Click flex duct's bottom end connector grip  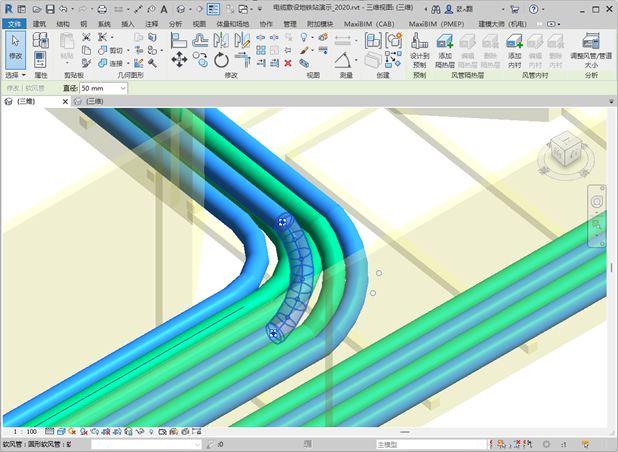(x=272, y=335)
